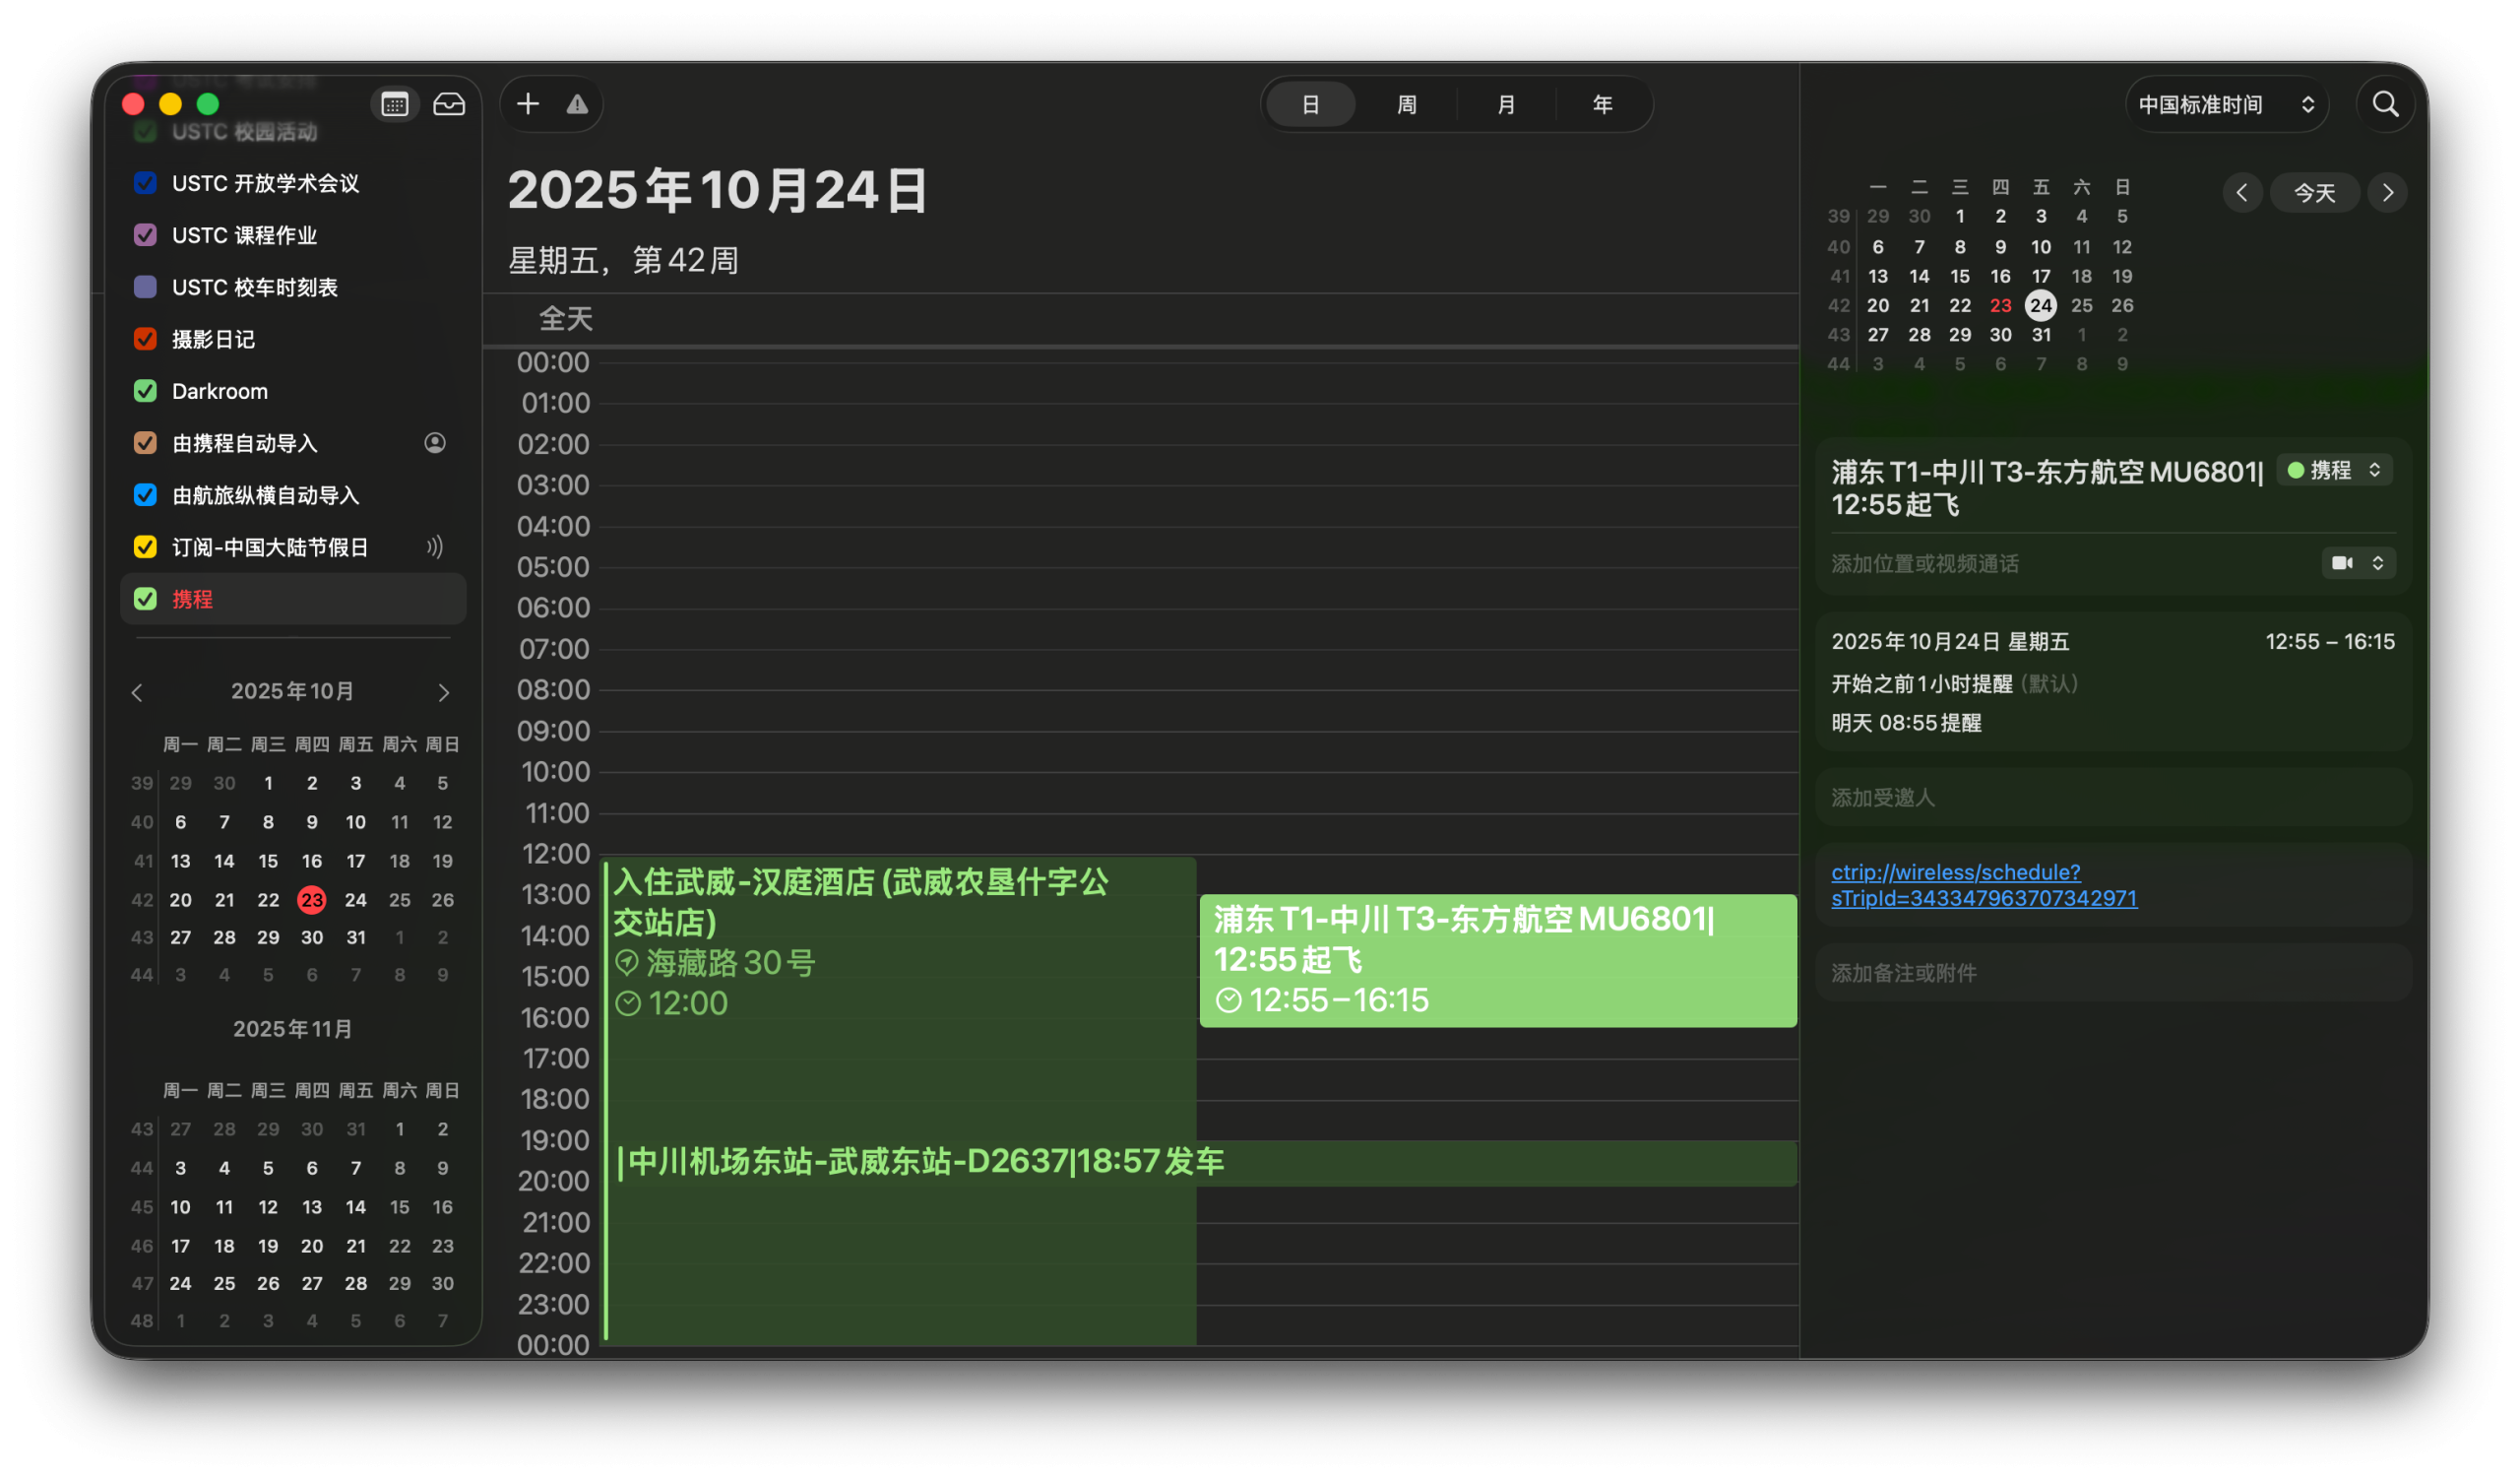Click shared-person icon beside 由携程自动导入
This screenshot has height=1480, width=2520.
coord(434,443)
